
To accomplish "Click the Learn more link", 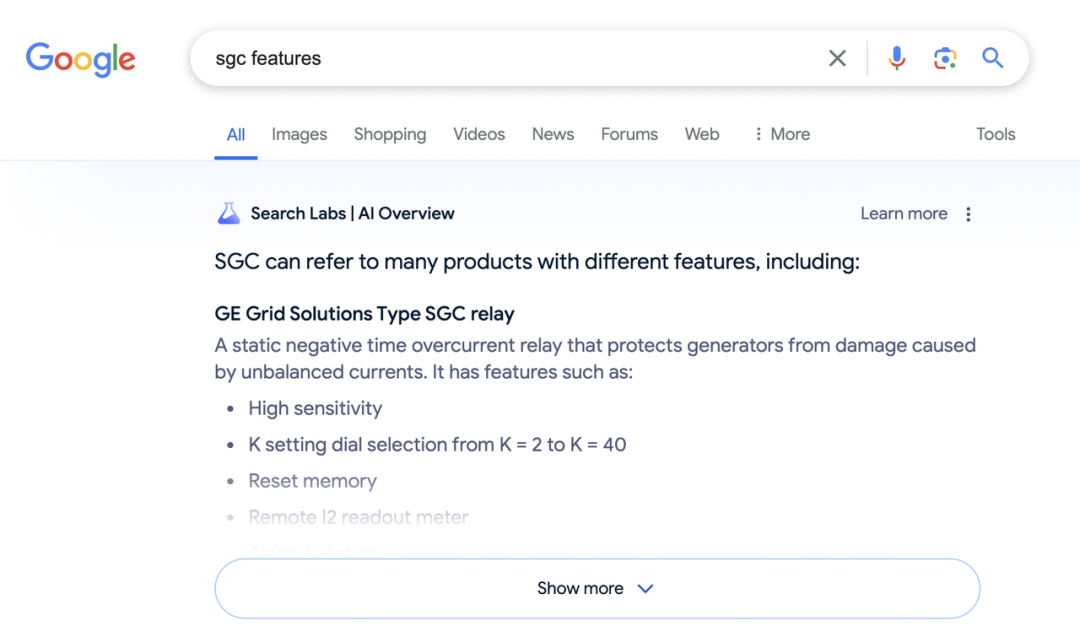I will pos(904,214).
